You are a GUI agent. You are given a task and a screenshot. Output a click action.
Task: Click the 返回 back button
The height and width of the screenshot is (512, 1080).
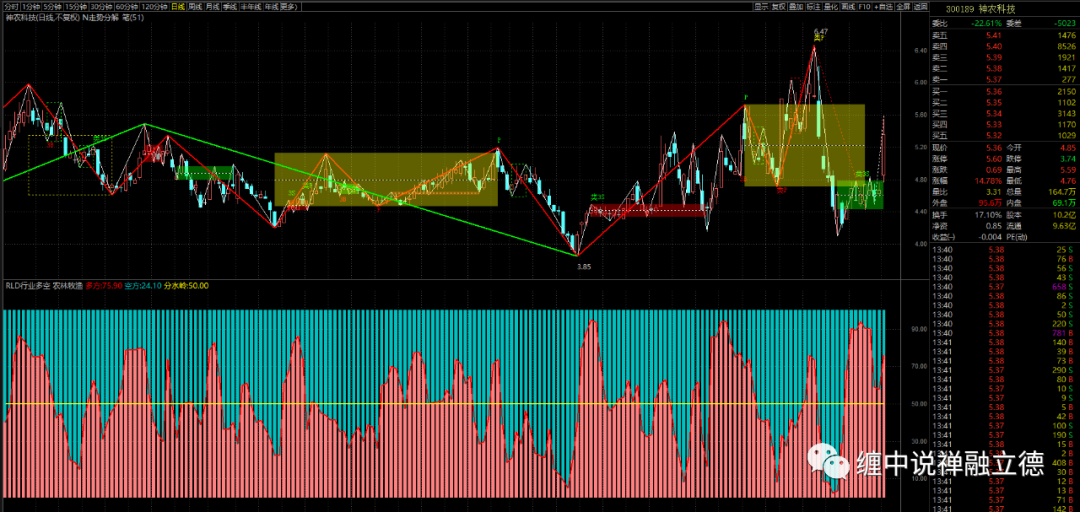pos(920,7)
